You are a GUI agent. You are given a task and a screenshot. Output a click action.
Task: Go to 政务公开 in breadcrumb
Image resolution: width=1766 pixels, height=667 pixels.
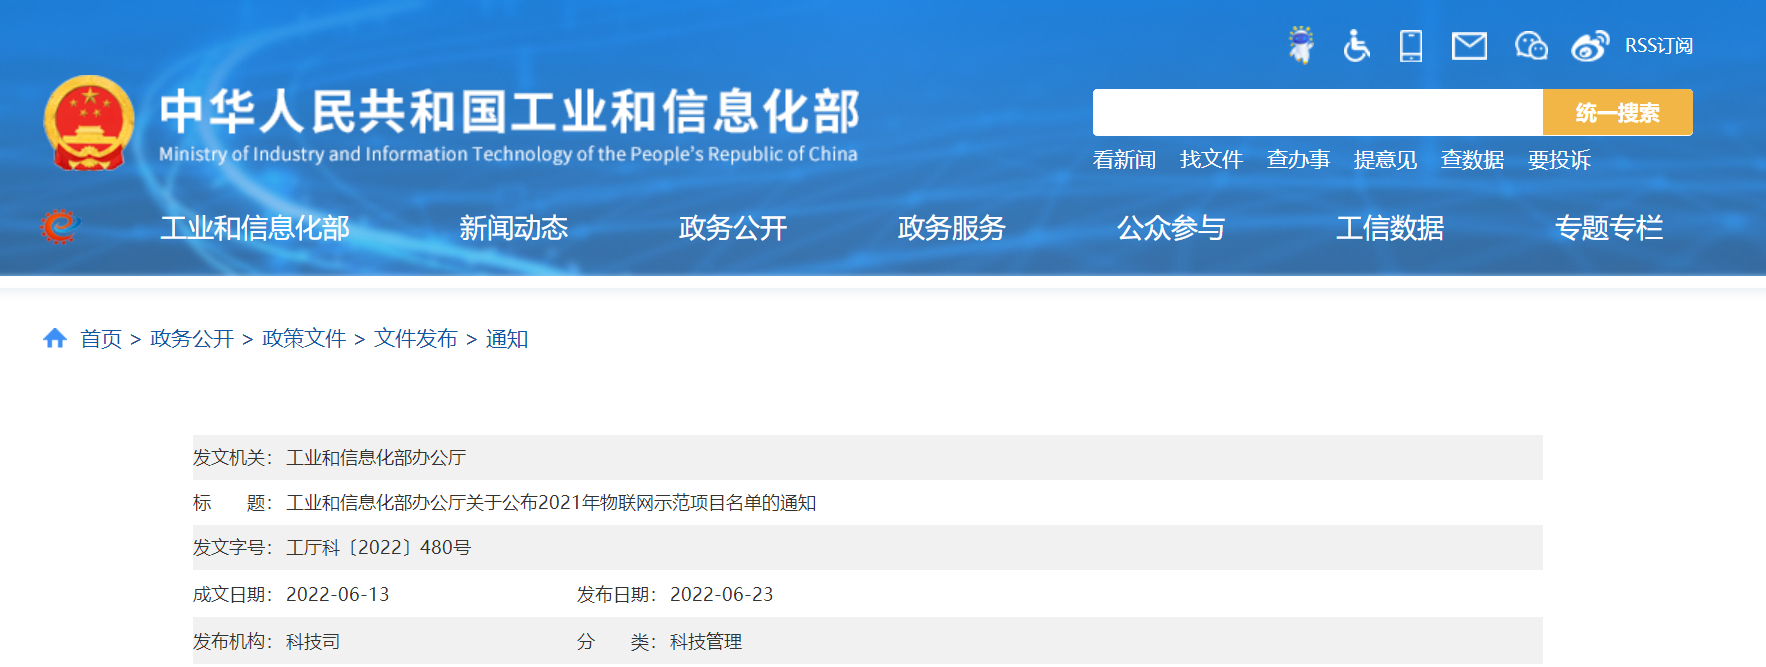pos(192,339)
